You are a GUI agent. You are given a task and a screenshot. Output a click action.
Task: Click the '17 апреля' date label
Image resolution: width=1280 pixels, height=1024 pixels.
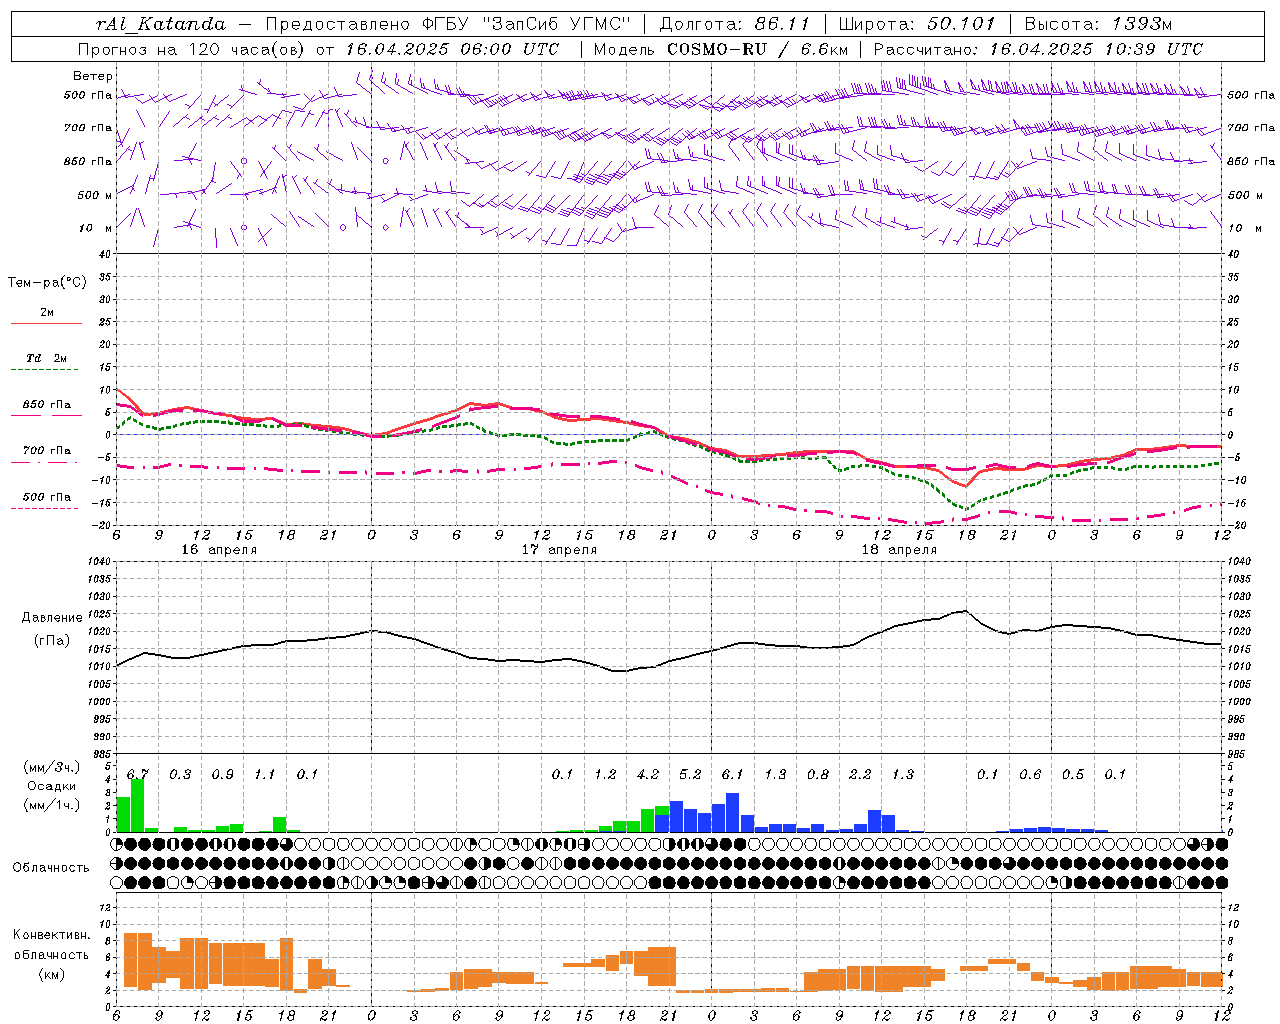(559, 550)
